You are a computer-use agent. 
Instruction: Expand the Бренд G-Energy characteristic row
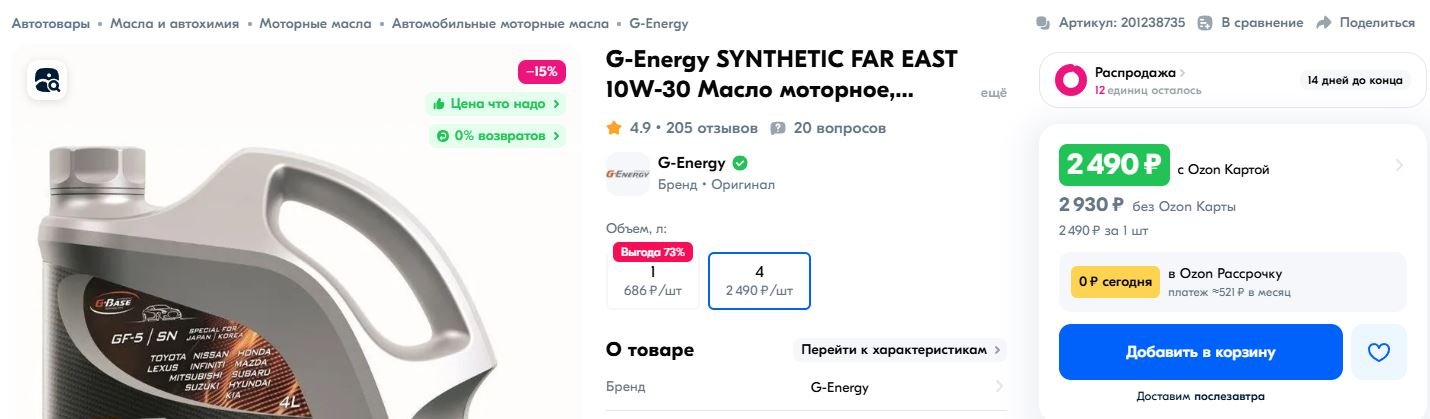click(806, 387)
